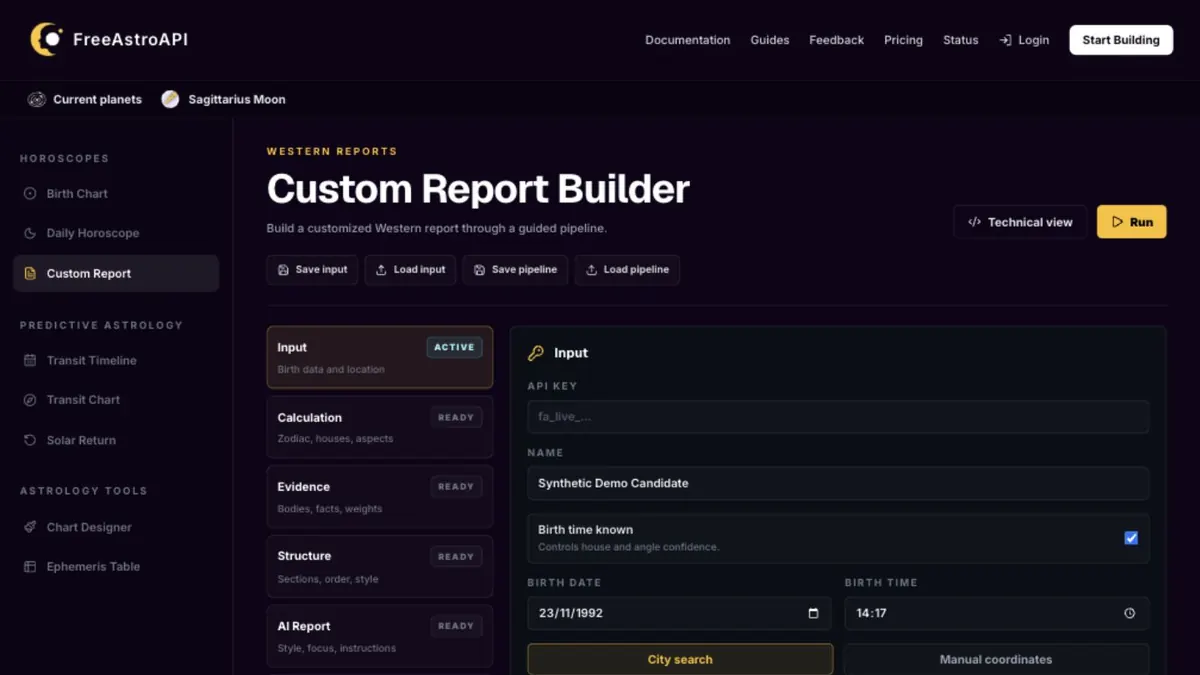
Task: Open the birth time clock picker icon
Action: tap(1130, 613)
